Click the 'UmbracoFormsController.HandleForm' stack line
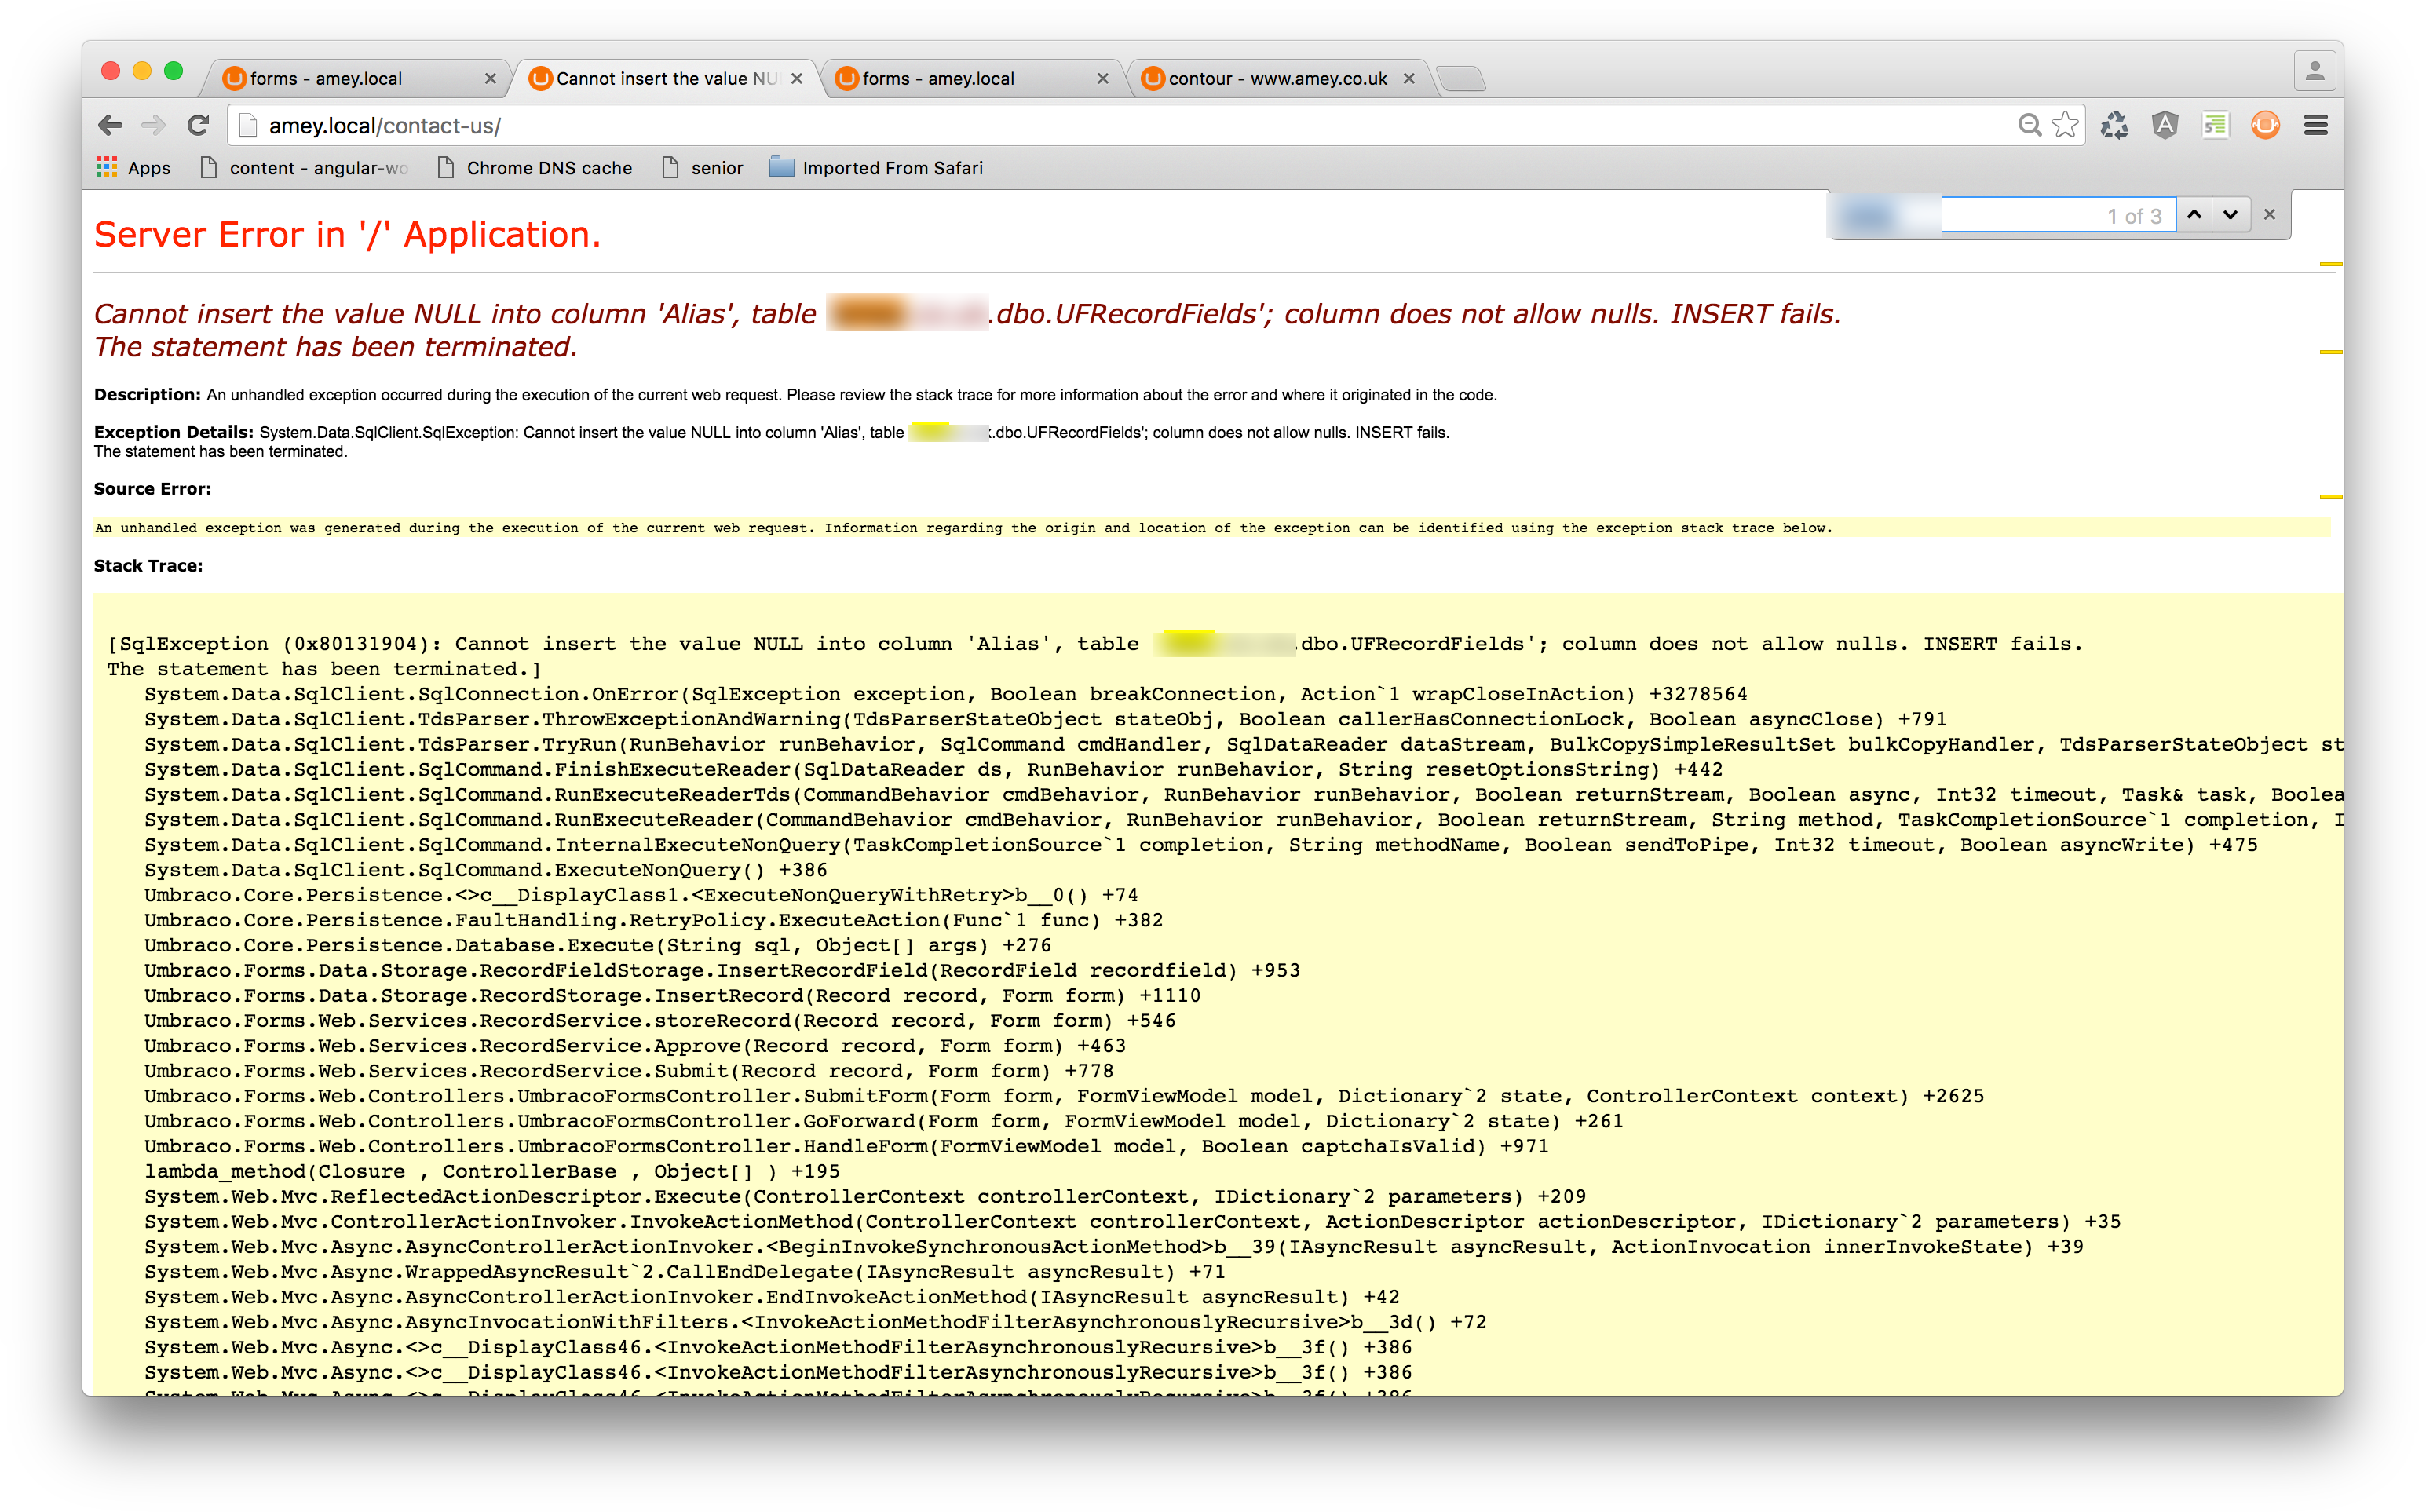The height and width of the screenshot is (1512, 2426). click(846, 1146)
